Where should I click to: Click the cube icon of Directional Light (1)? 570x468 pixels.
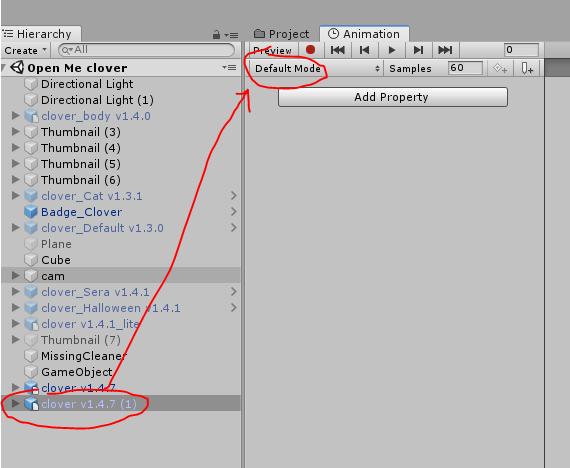(31, 100)
